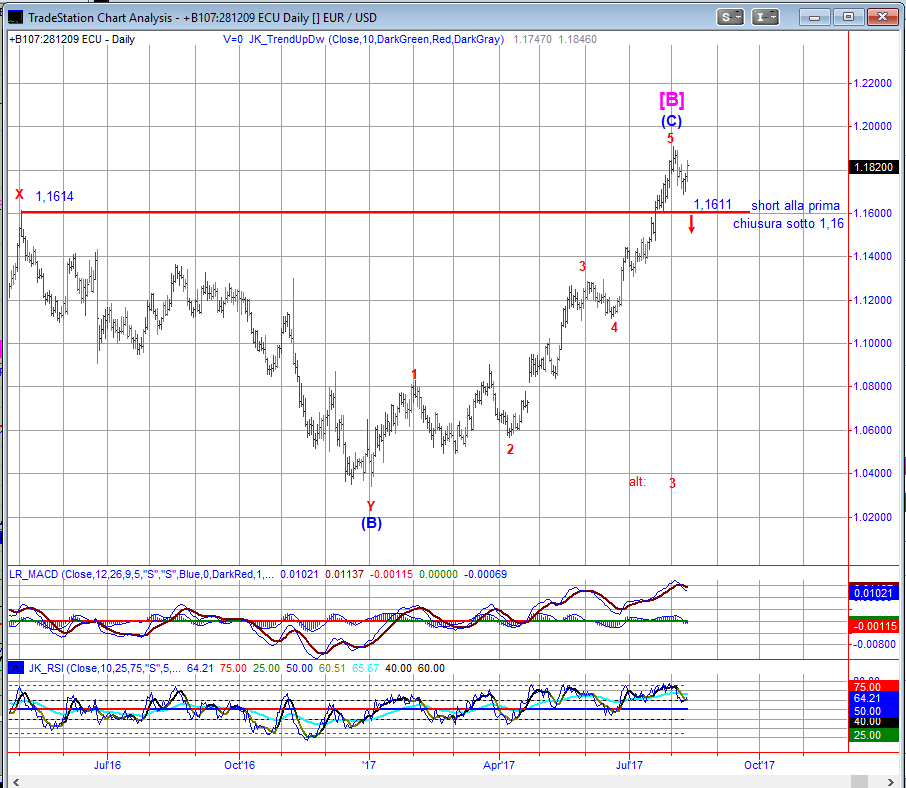Click the blue A icon beside JK_RSI
906x788 pixels.
(x=16, y=668)
